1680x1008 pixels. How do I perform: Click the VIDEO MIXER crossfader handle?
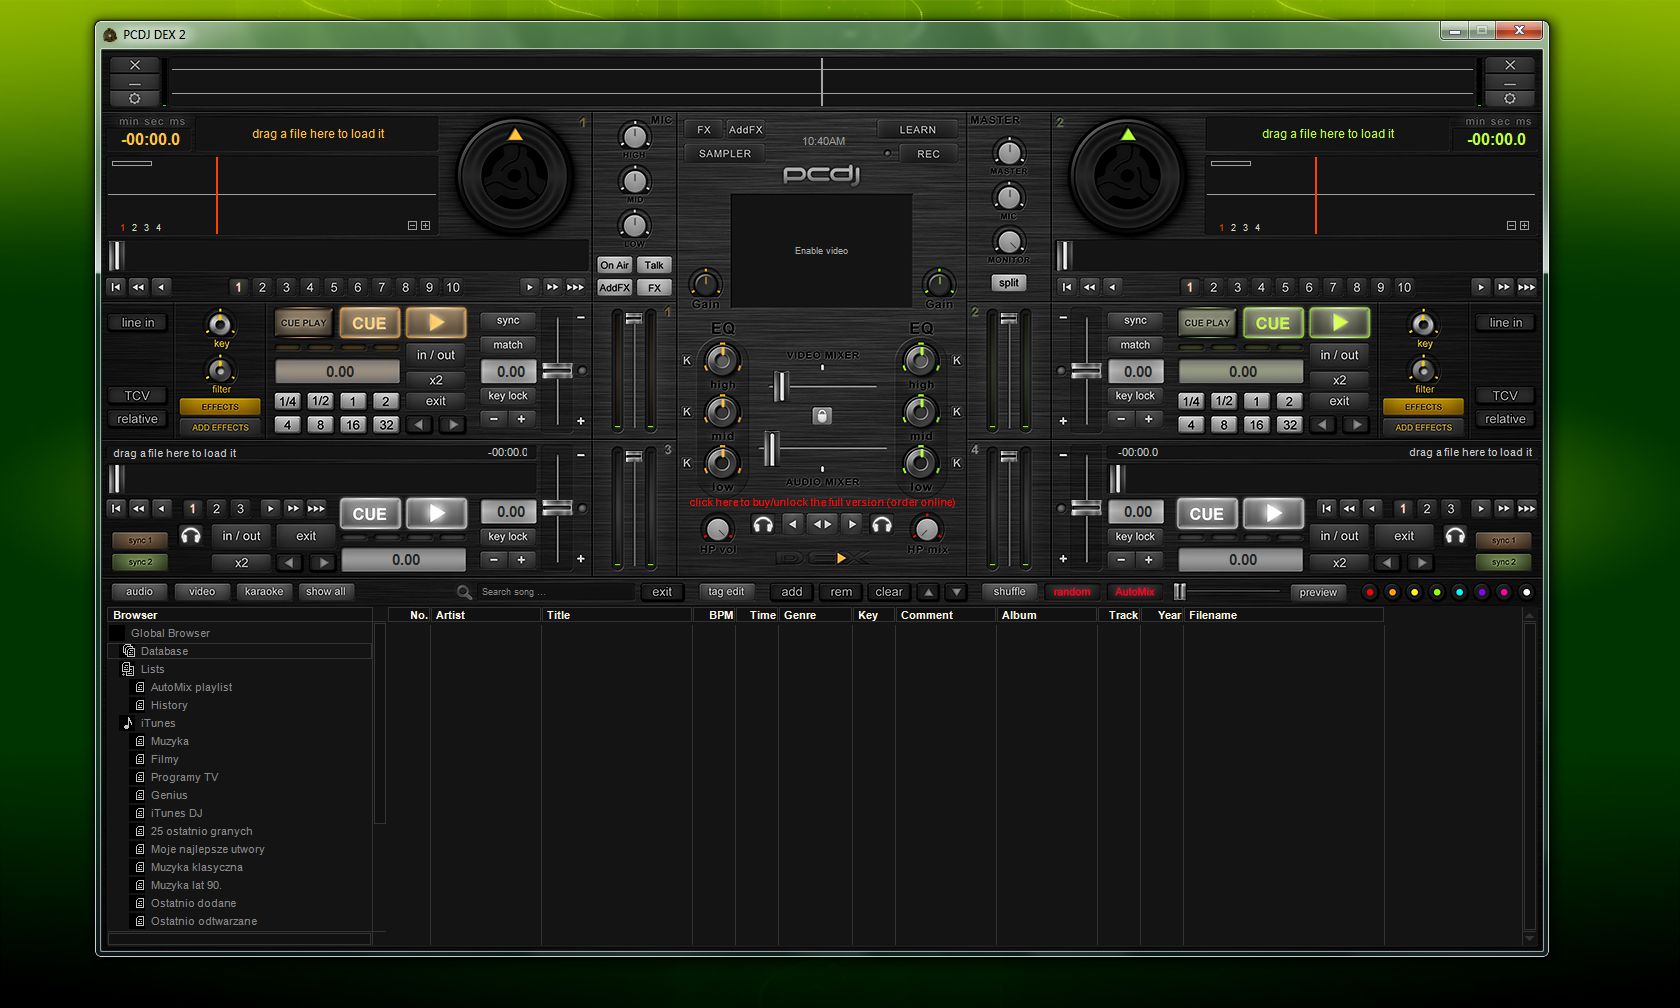pos(780,386)
